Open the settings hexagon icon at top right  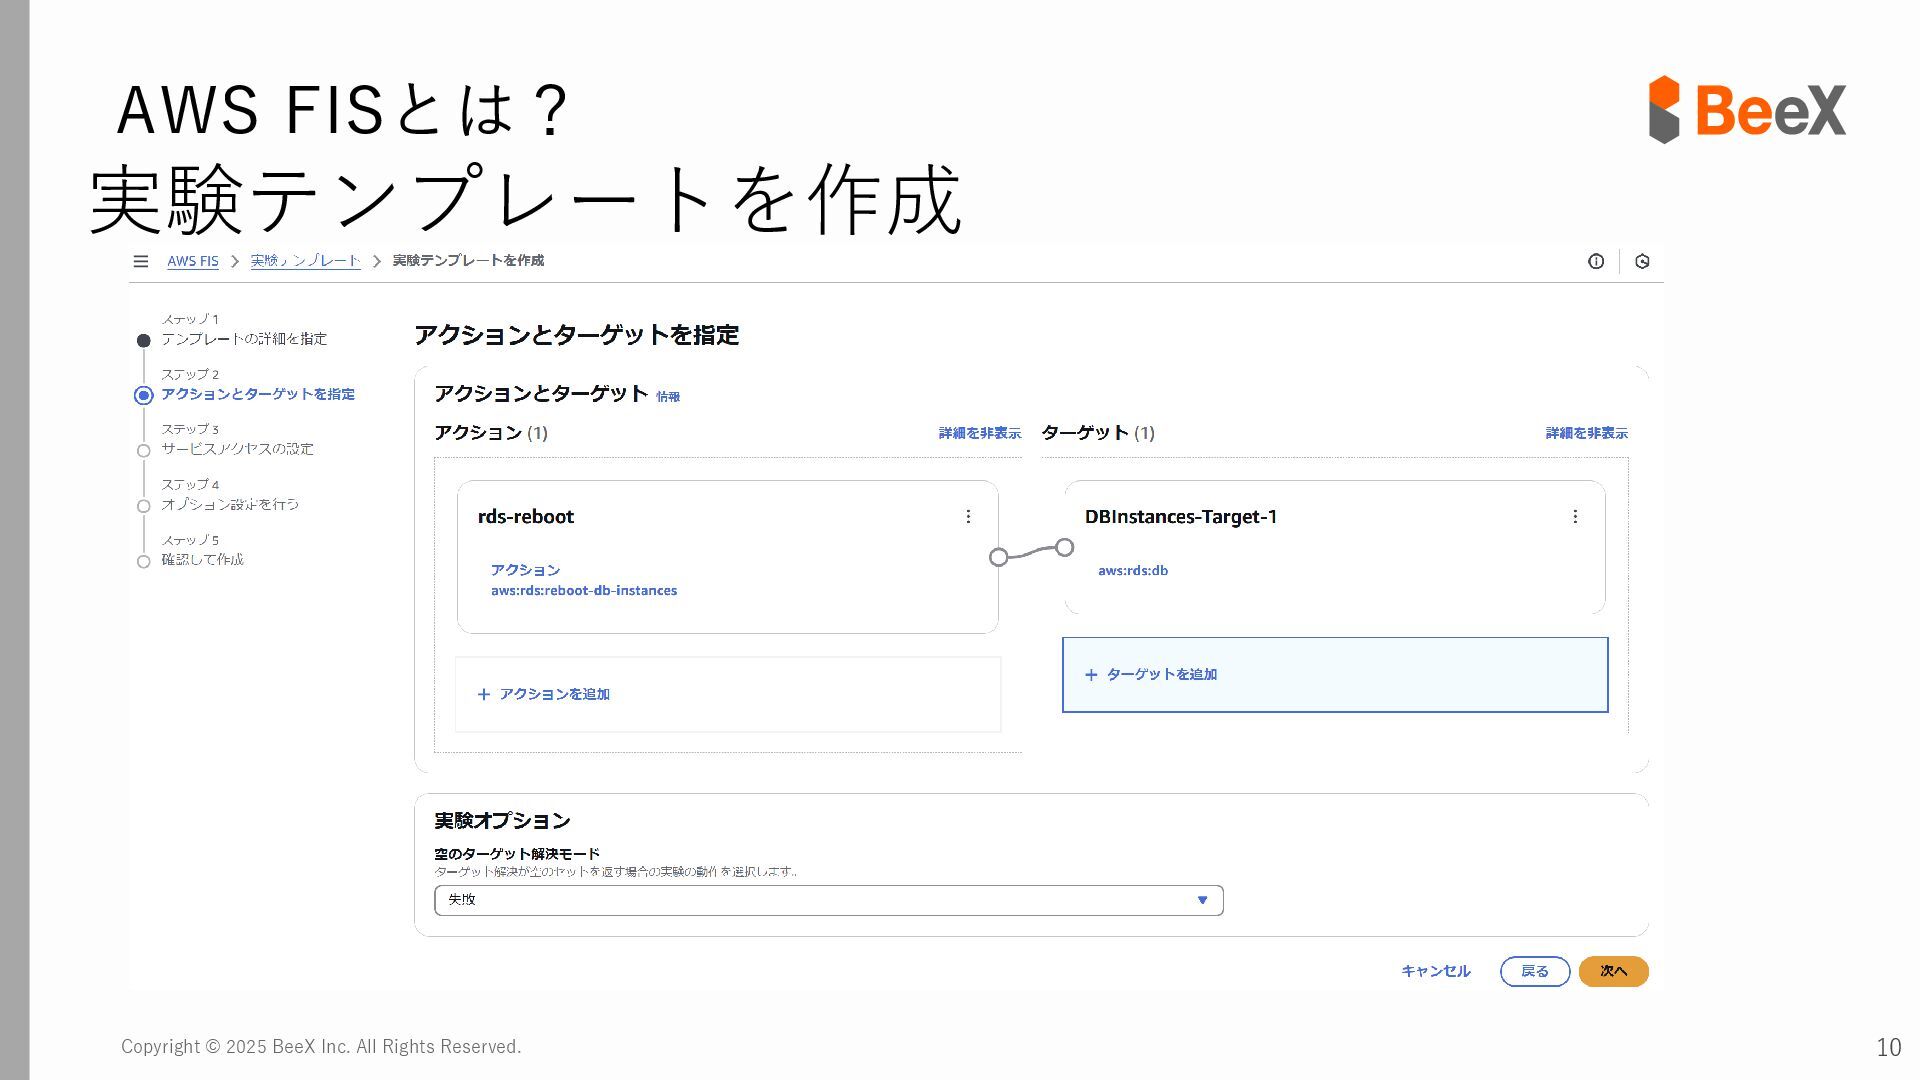(x=1642, y=261)
